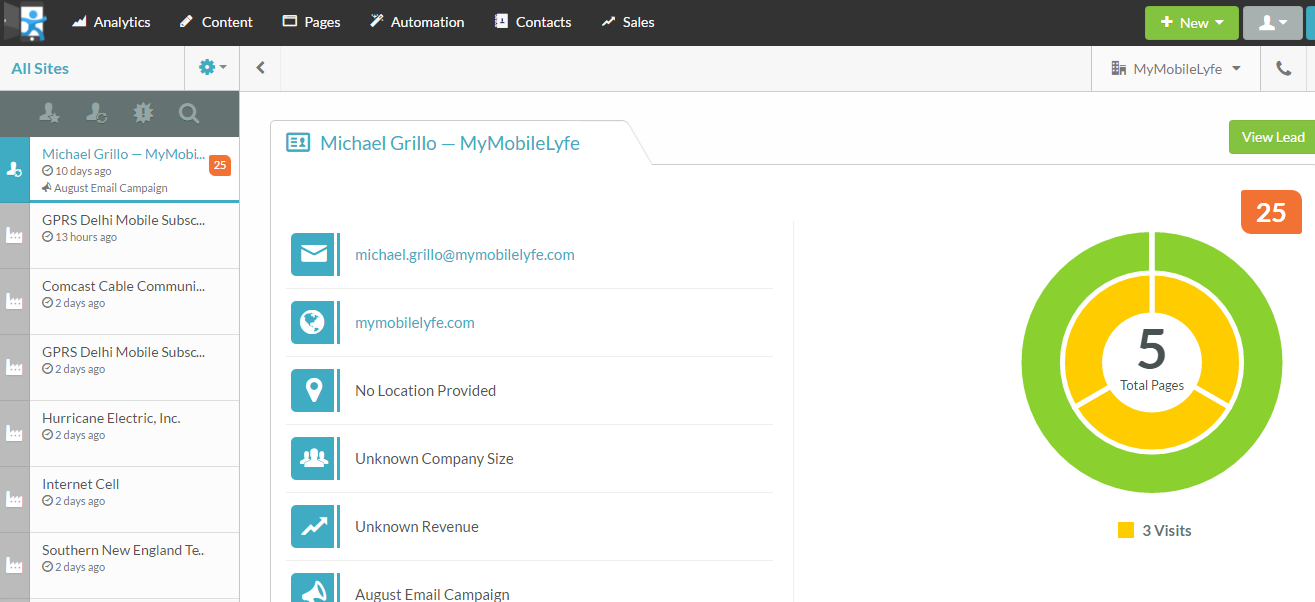Click the company size people icon

pos(314,459)
